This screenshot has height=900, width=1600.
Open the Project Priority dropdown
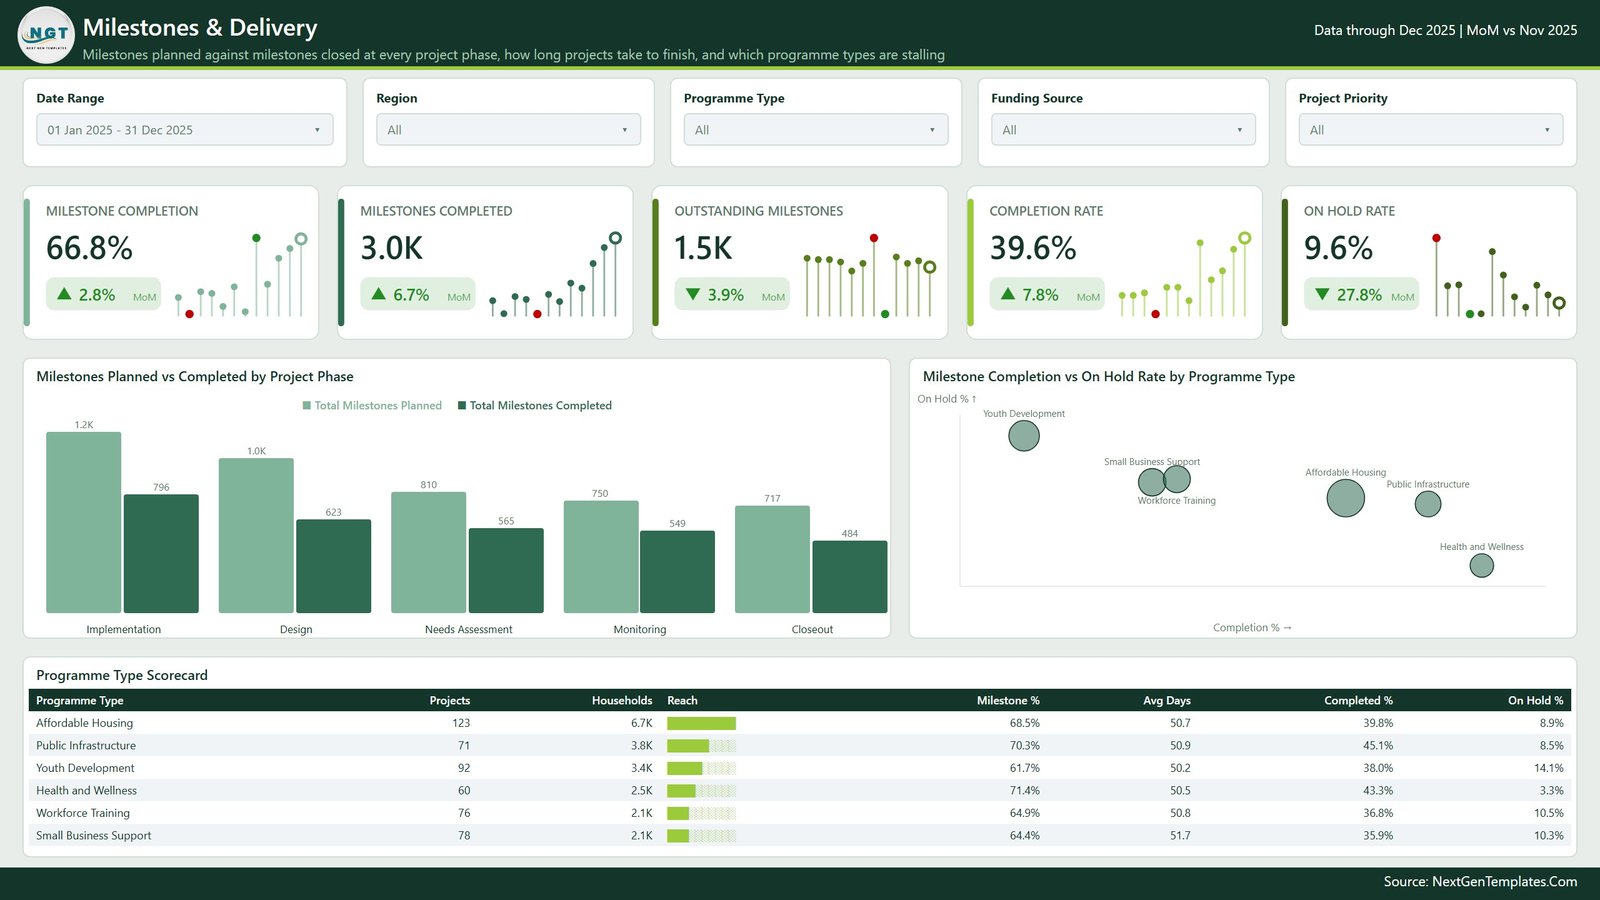(1431, 130)
